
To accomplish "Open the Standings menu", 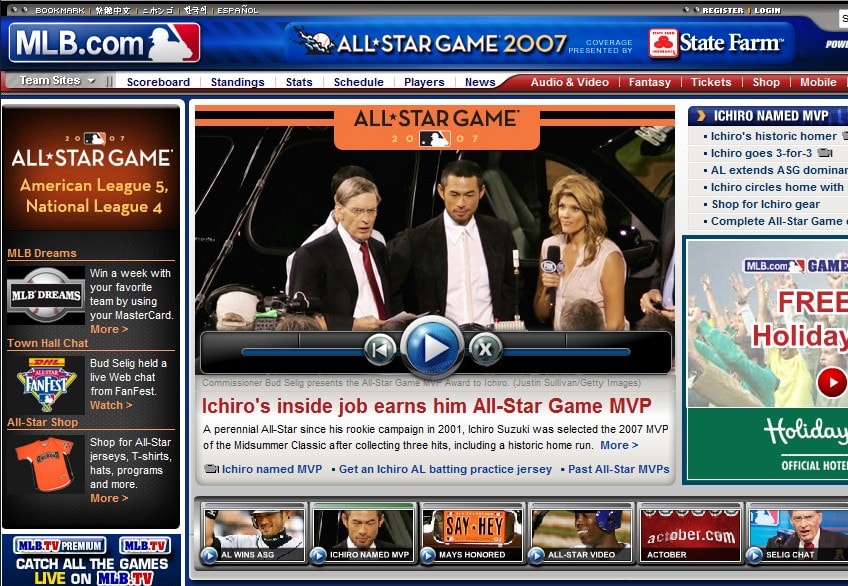I will [237, 82].
